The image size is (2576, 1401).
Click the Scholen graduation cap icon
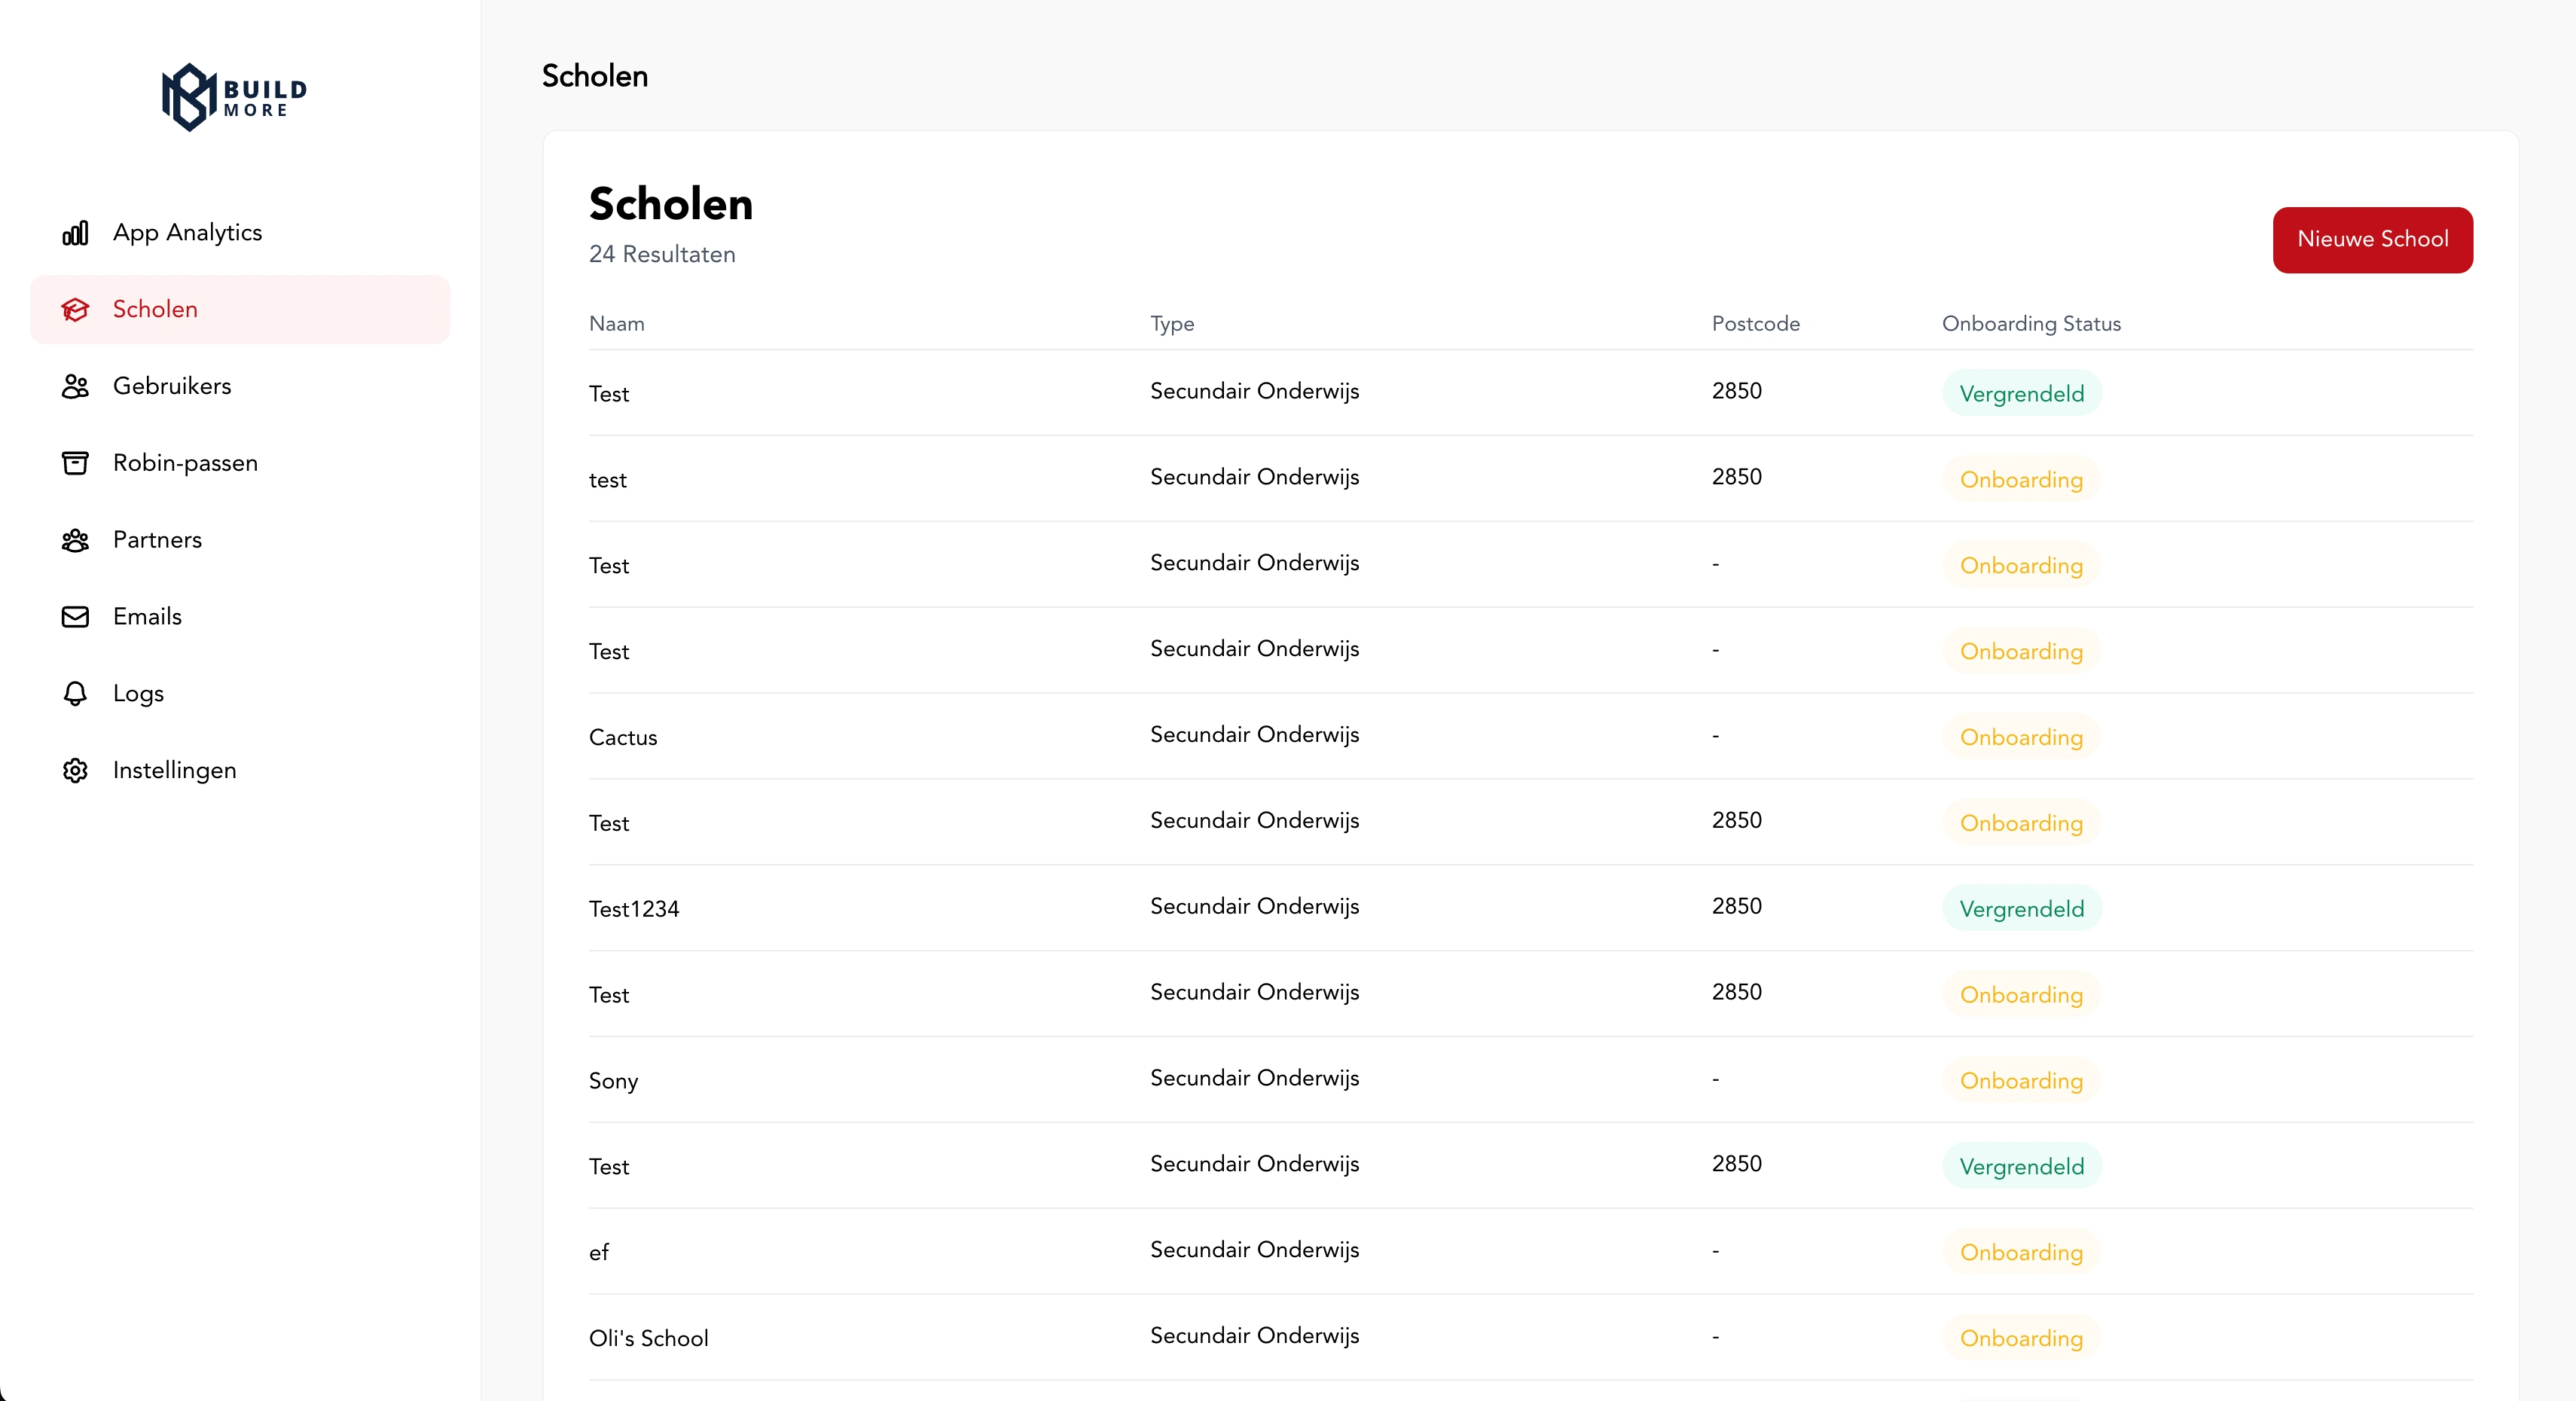point(75,310)
